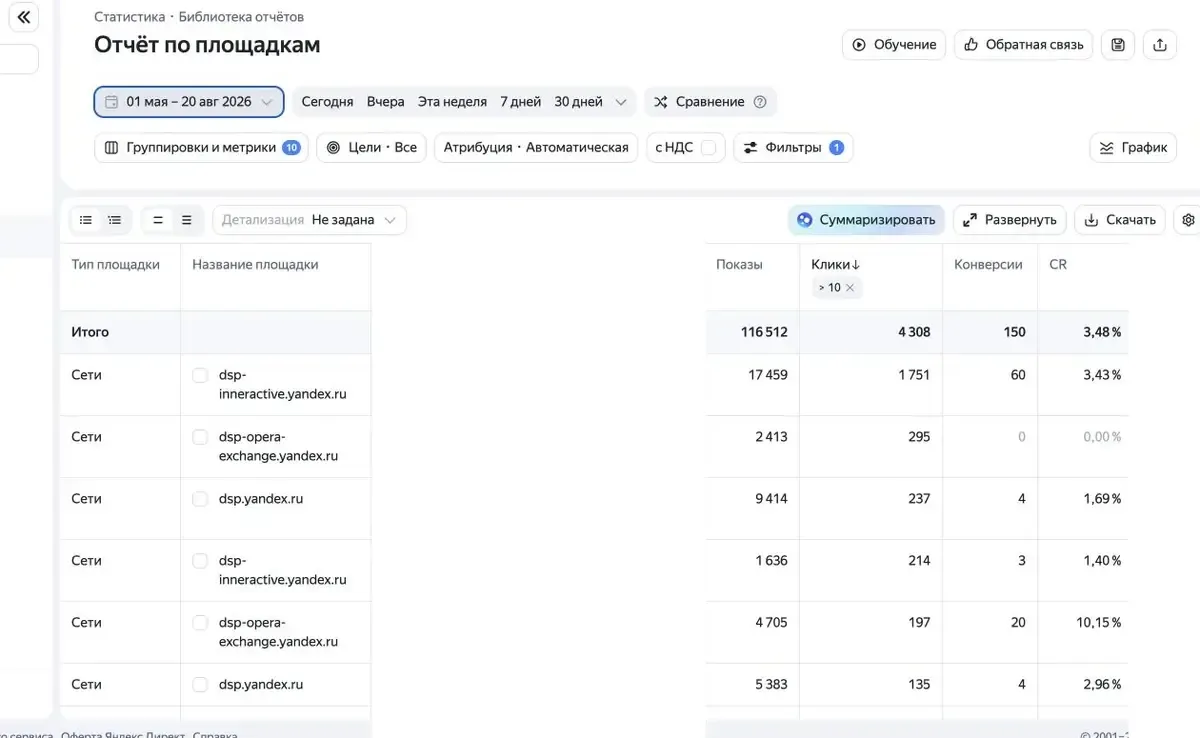The image size is (1200, 738).
Task: Open the date range 01 мая – 20 авг 2026
Action: (189, 102)
